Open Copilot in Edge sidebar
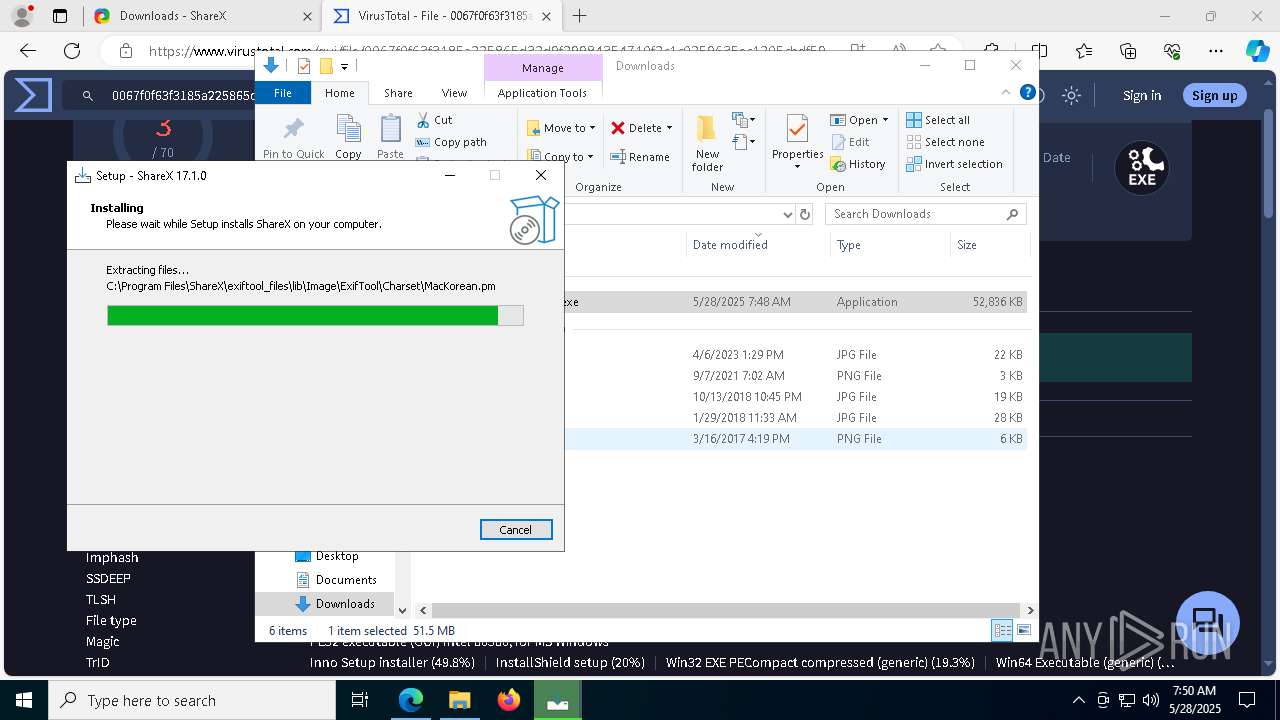 (x=1257, y=51)
